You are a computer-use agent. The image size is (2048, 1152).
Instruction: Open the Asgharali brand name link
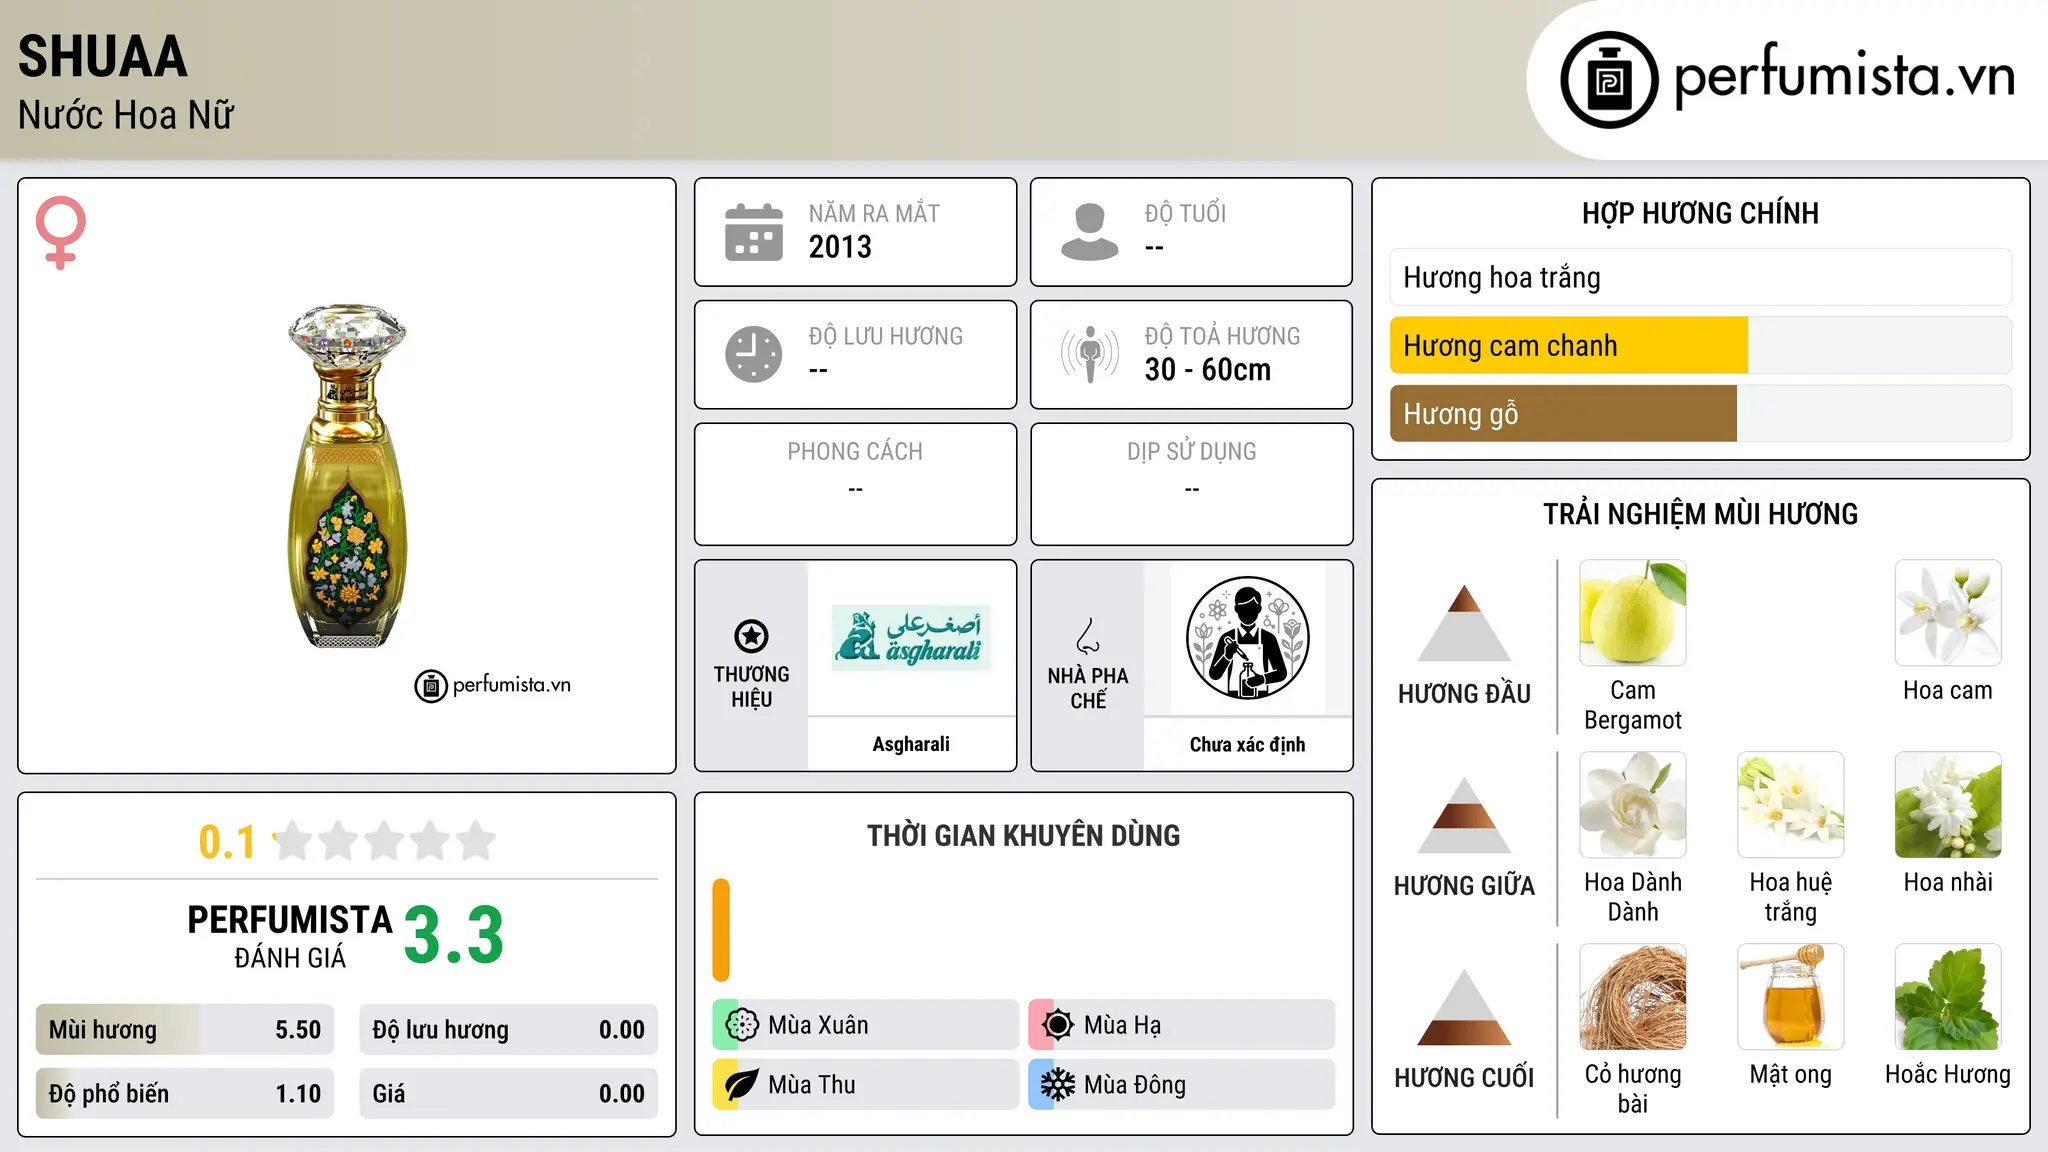[911, 744]
